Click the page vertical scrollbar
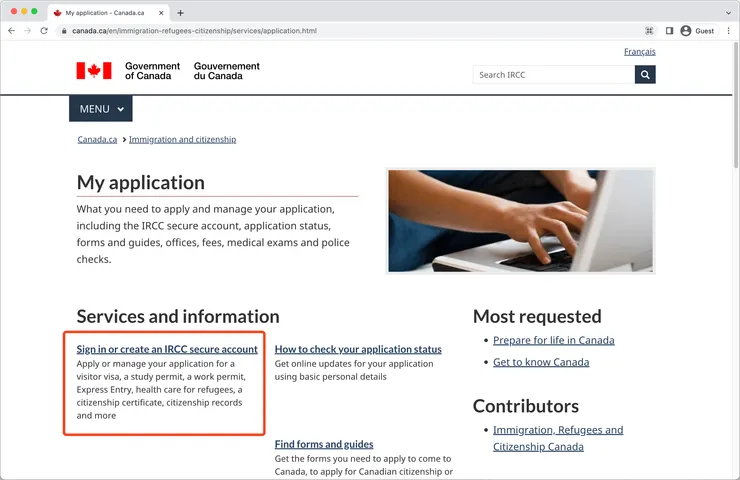 pyautogui.click(x=736, y=104)
